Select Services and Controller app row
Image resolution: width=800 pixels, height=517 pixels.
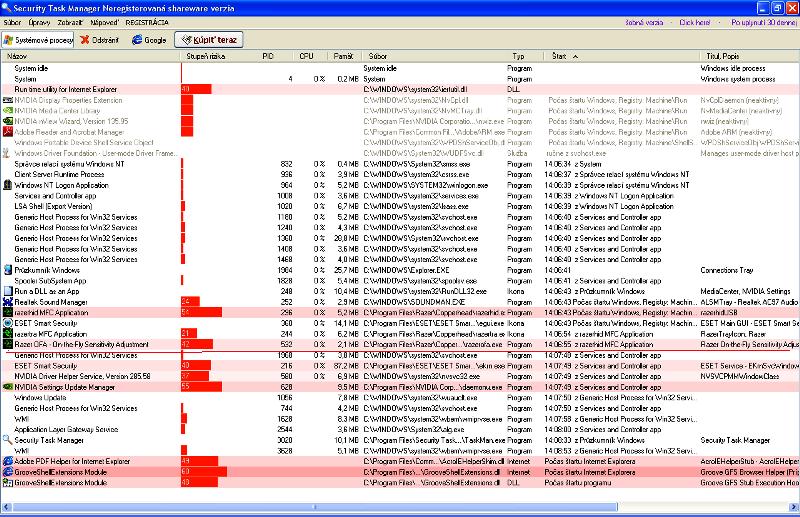[400, 195]
